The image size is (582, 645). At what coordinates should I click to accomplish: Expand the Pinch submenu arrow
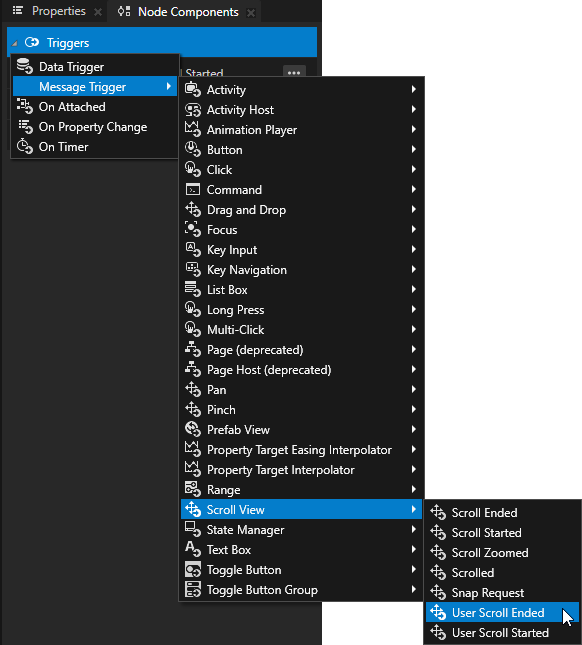413,409
